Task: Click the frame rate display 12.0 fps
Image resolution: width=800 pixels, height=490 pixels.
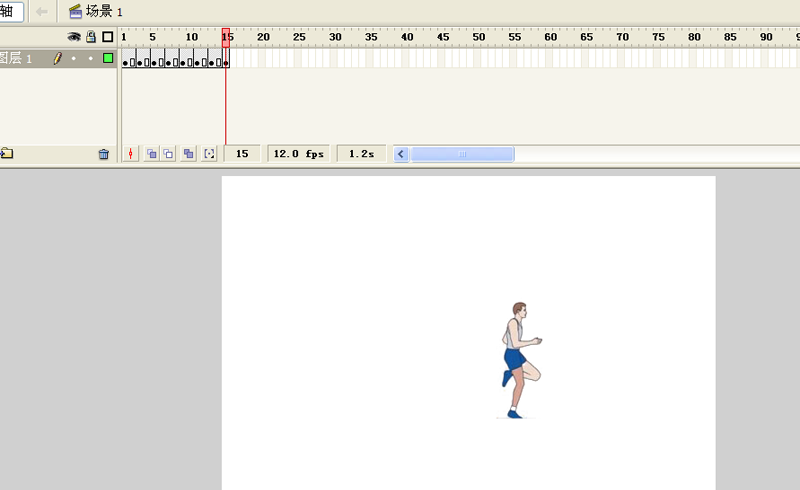Action: click(x=298, y=154)
